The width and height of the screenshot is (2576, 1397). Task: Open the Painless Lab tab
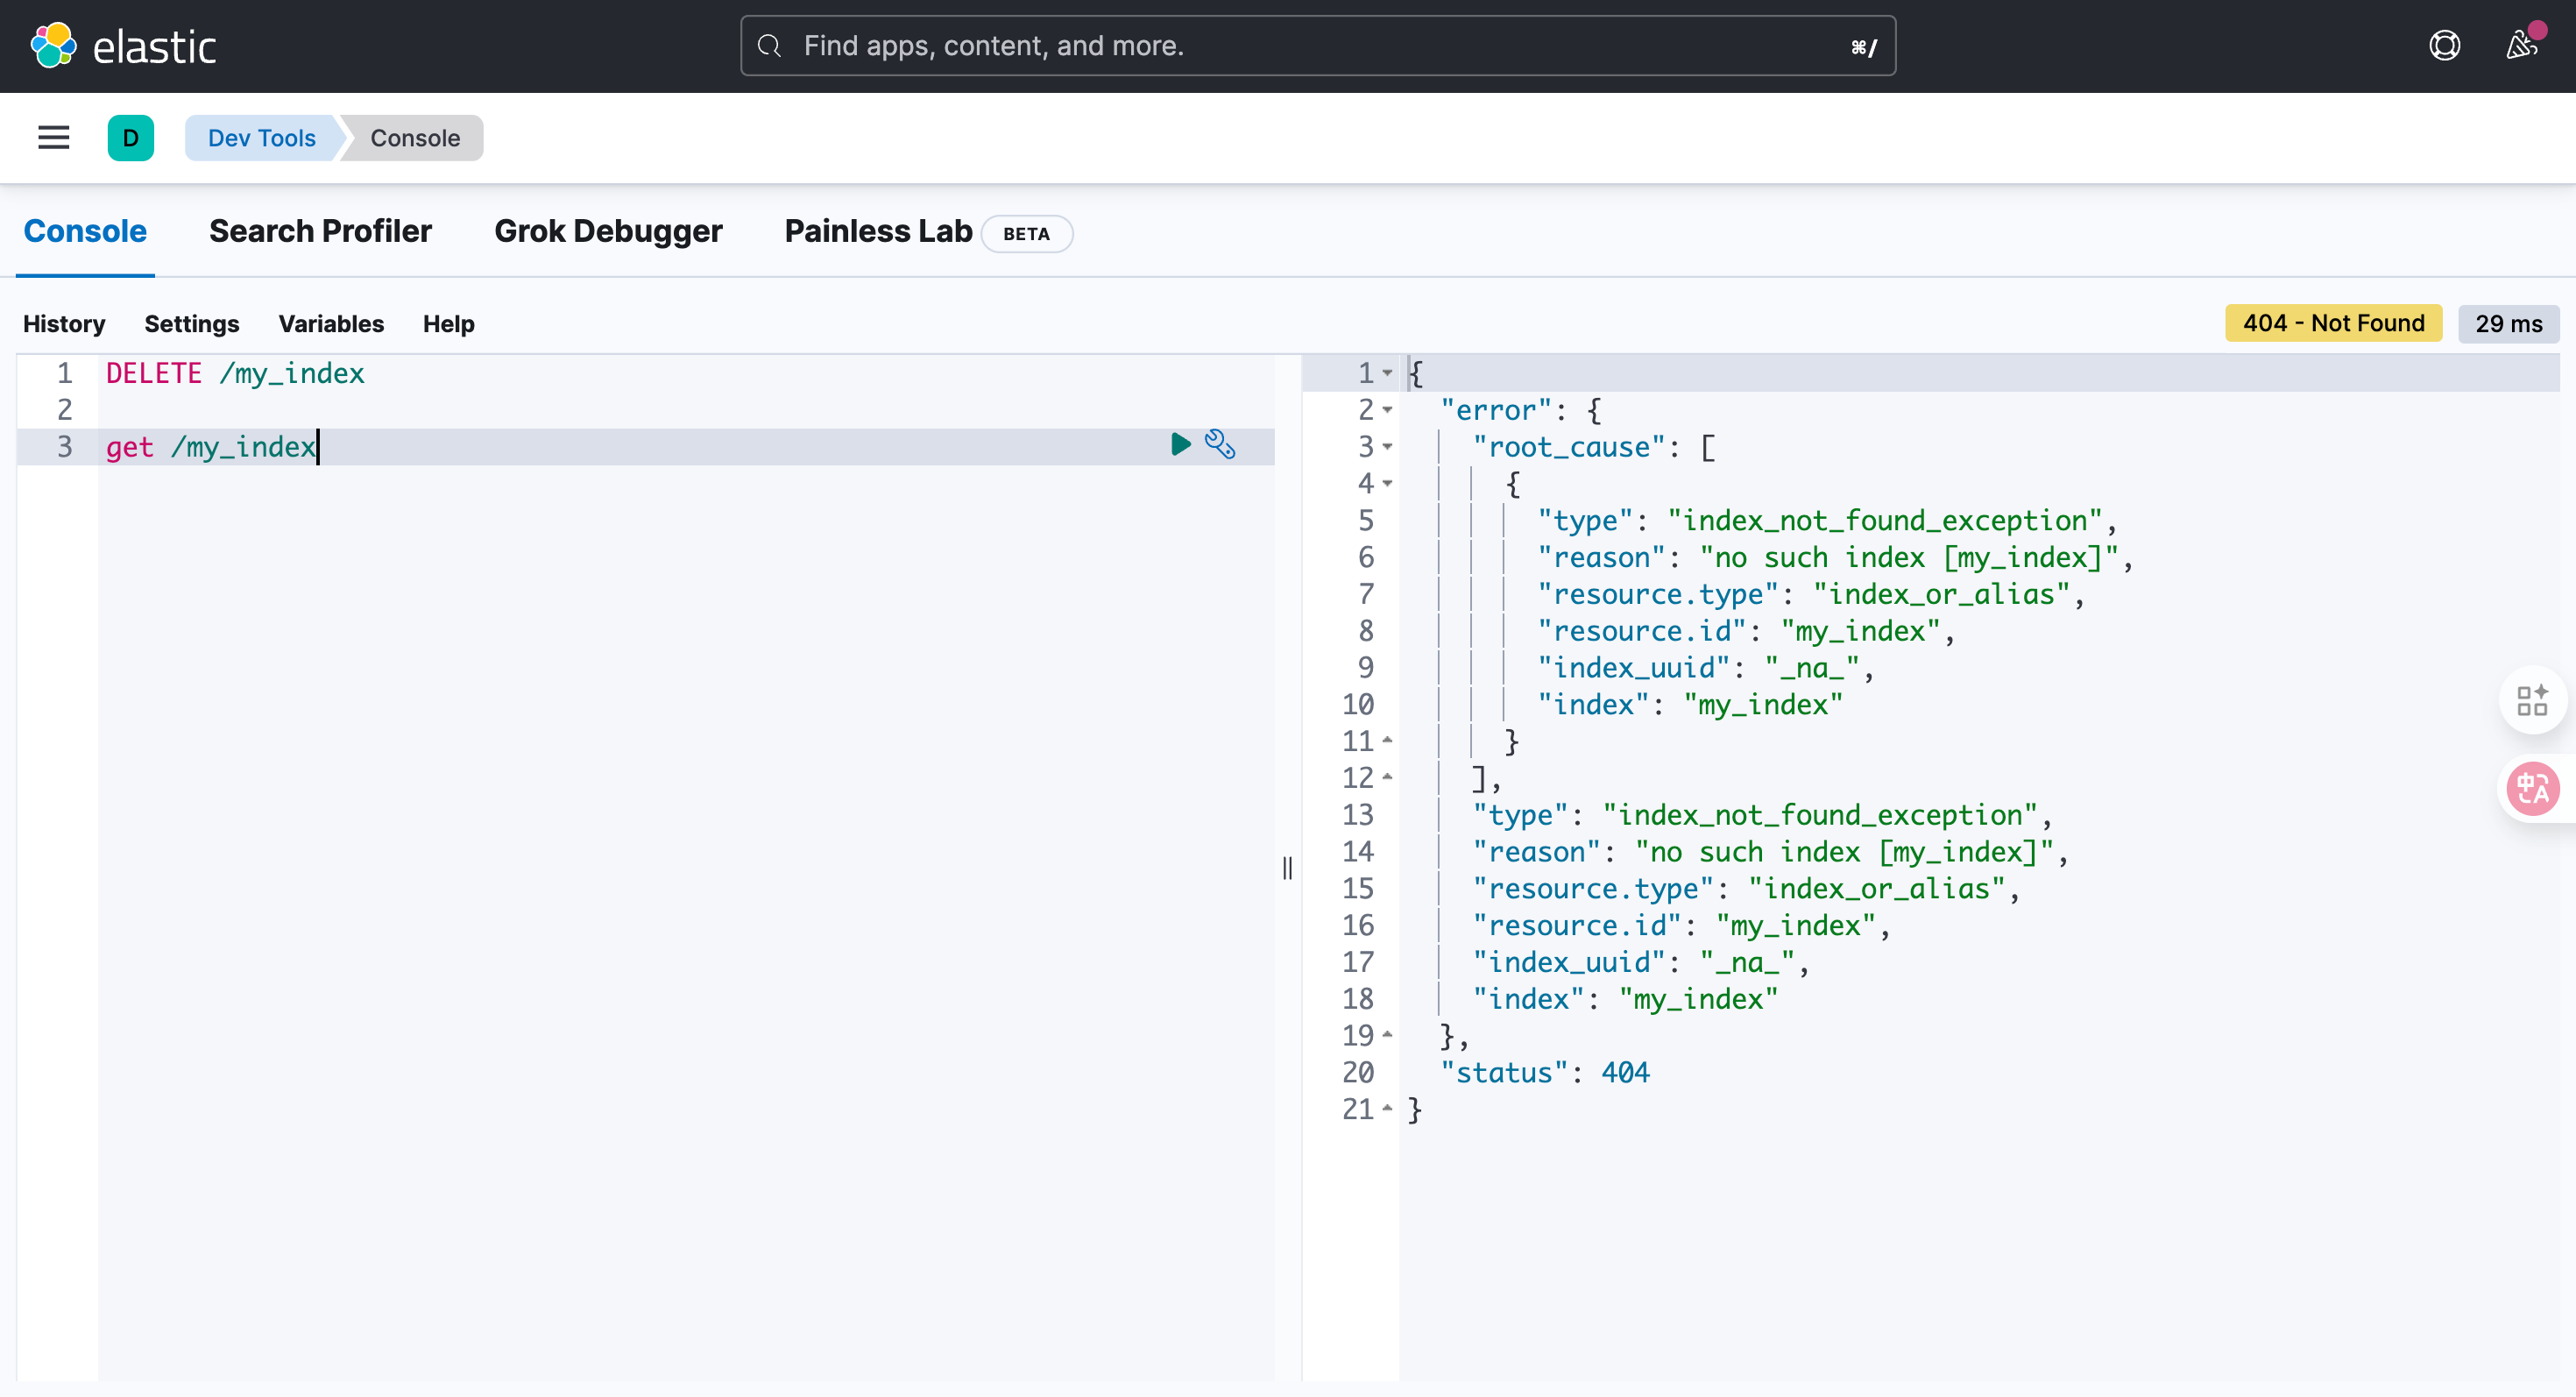878,232
